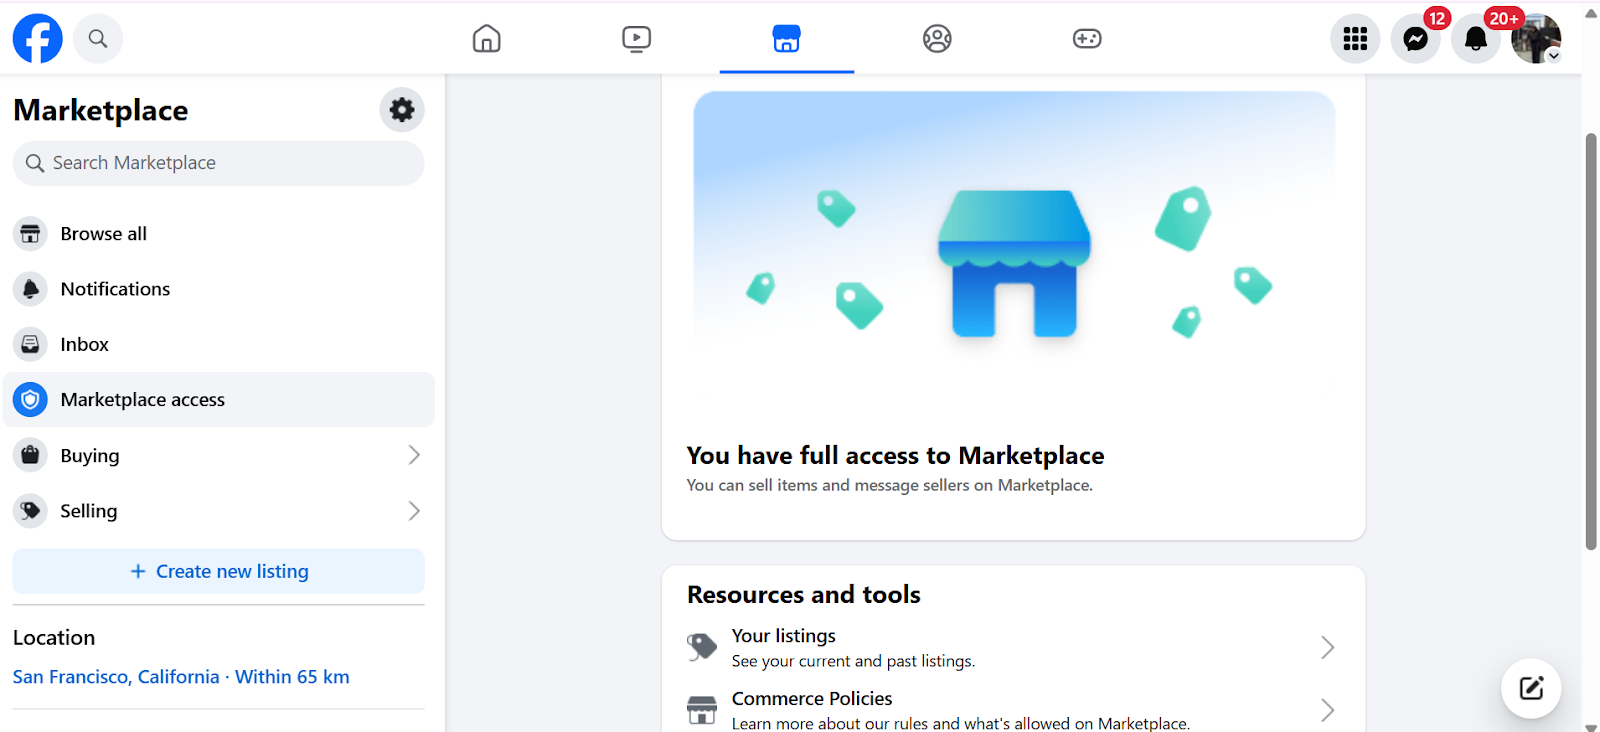This screenshot has width=1600, height=732.
Task: Select Marketplace access item
Action: pos(218,400)
